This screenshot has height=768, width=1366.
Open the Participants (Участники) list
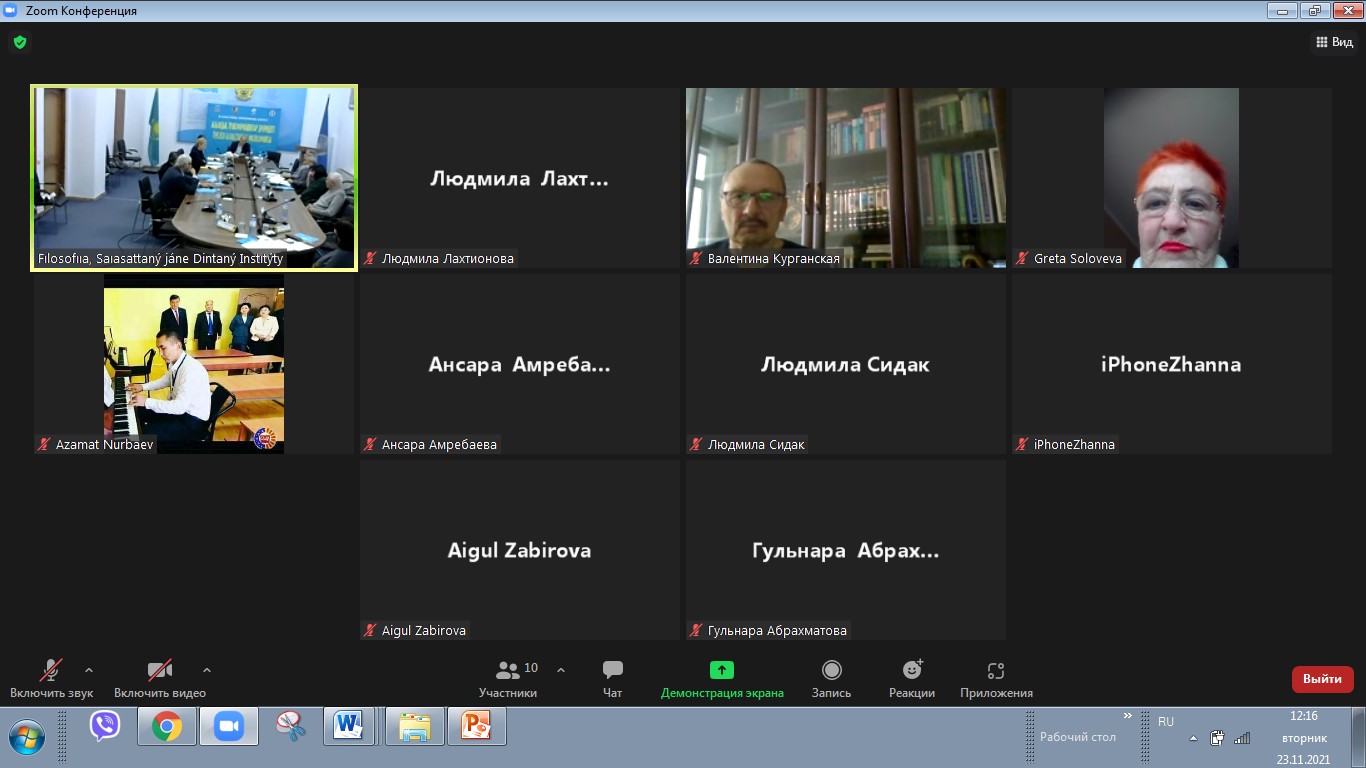[x=508, y=678]
